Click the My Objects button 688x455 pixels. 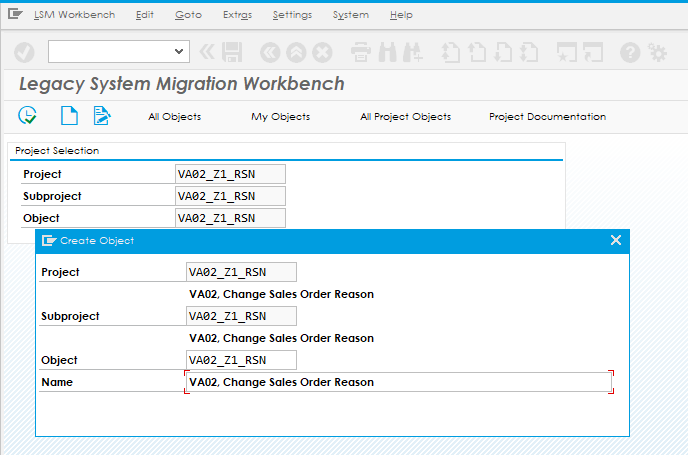click(280, 117)
